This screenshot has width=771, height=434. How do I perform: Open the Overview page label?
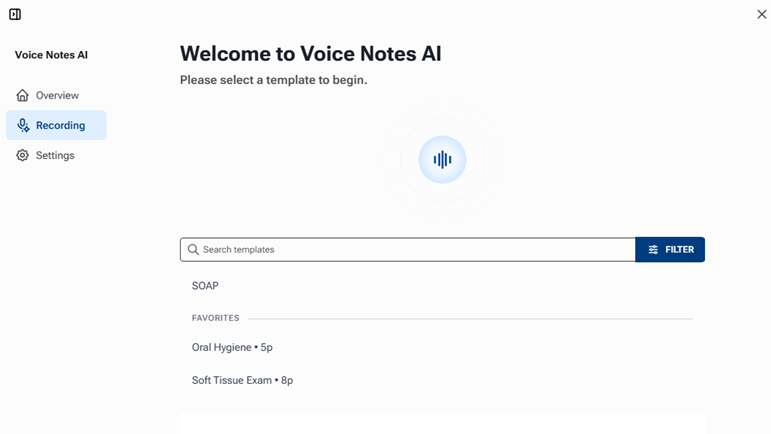pyautogui.click(x=57, y=95)
